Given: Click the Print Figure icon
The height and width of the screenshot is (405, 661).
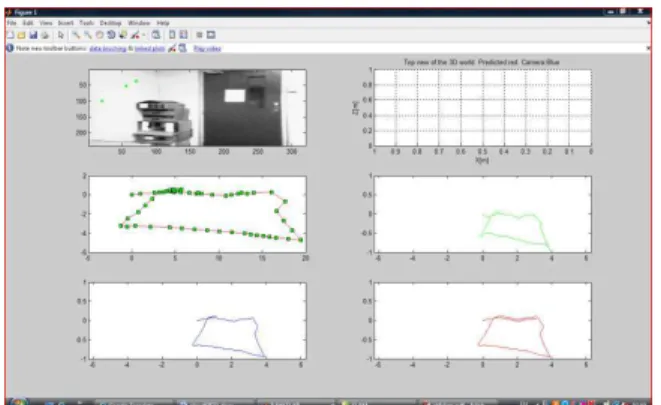Looking at the screenshot, I should (x=45, y=35).
